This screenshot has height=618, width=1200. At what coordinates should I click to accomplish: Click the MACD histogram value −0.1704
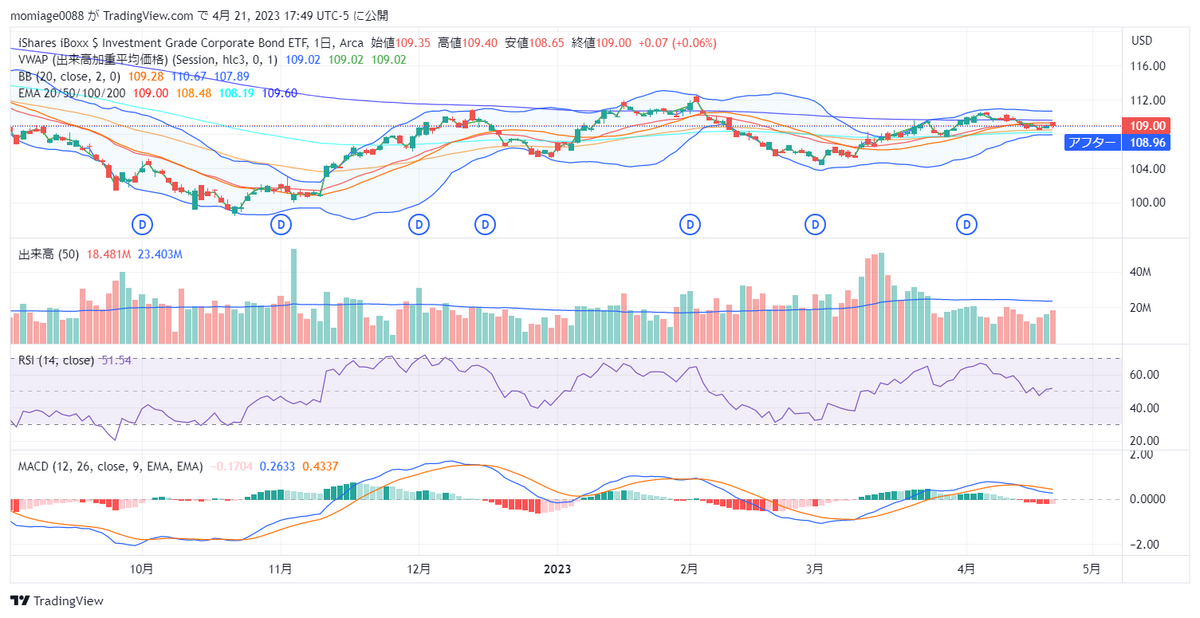231,466
